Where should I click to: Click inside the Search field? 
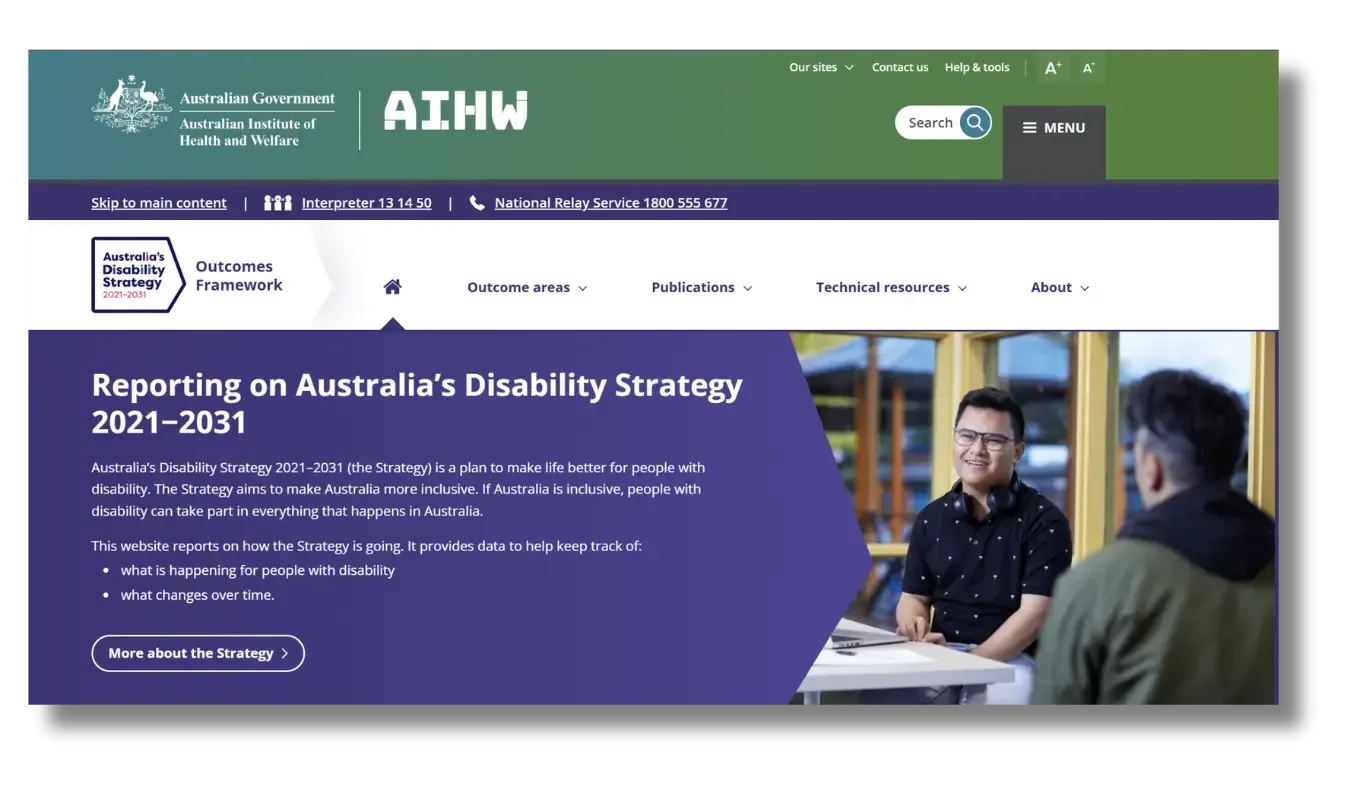(x=929, y=122)
